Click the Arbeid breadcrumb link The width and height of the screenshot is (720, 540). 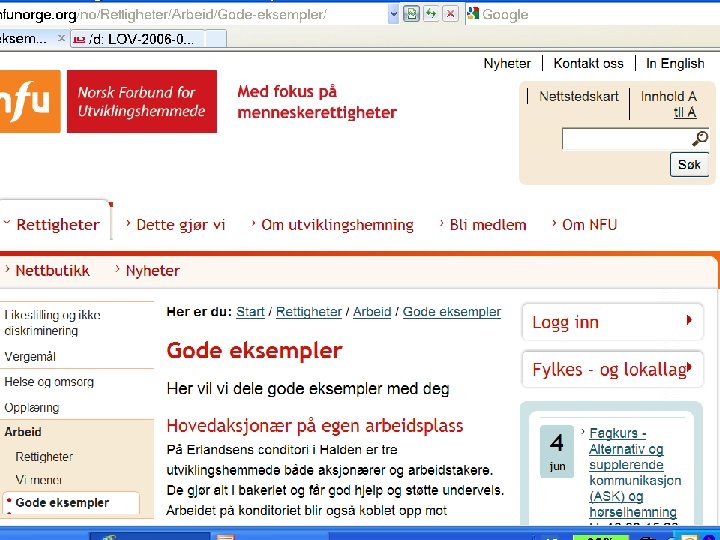(372, 312)
